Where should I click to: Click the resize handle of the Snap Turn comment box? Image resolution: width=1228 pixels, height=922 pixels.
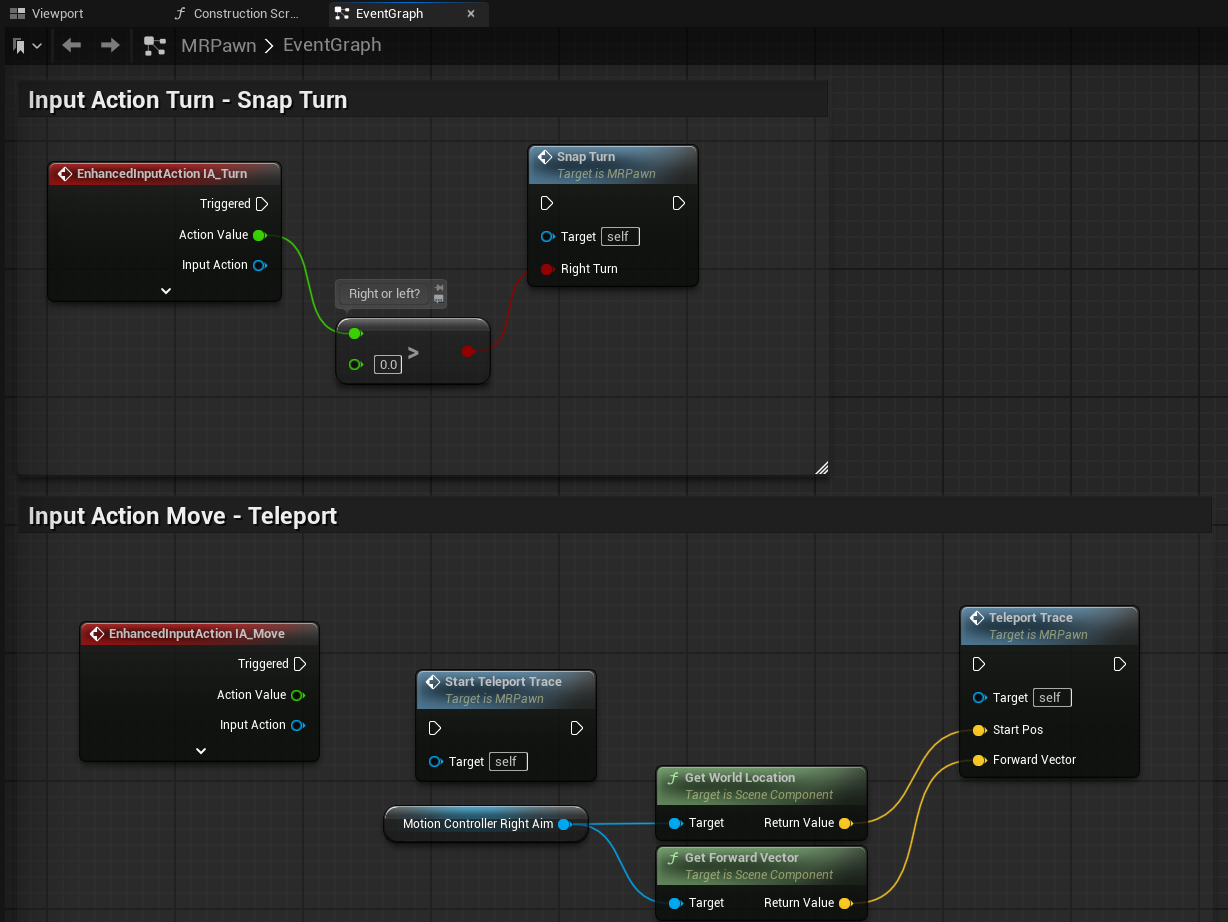coord(821,467)
